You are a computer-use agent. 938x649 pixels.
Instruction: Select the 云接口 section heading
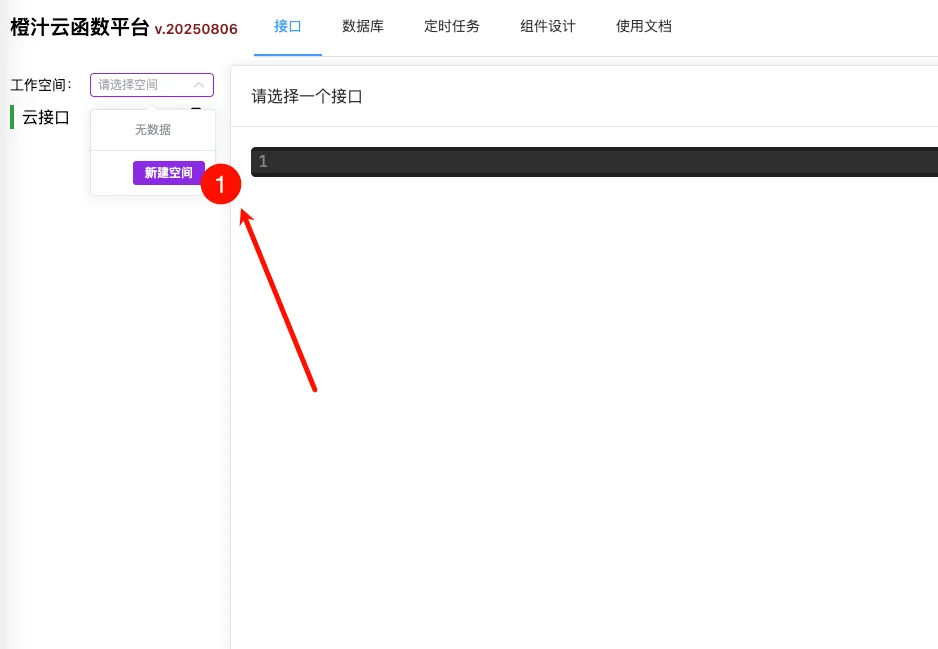pyautogui.click(x=46, y=117)
